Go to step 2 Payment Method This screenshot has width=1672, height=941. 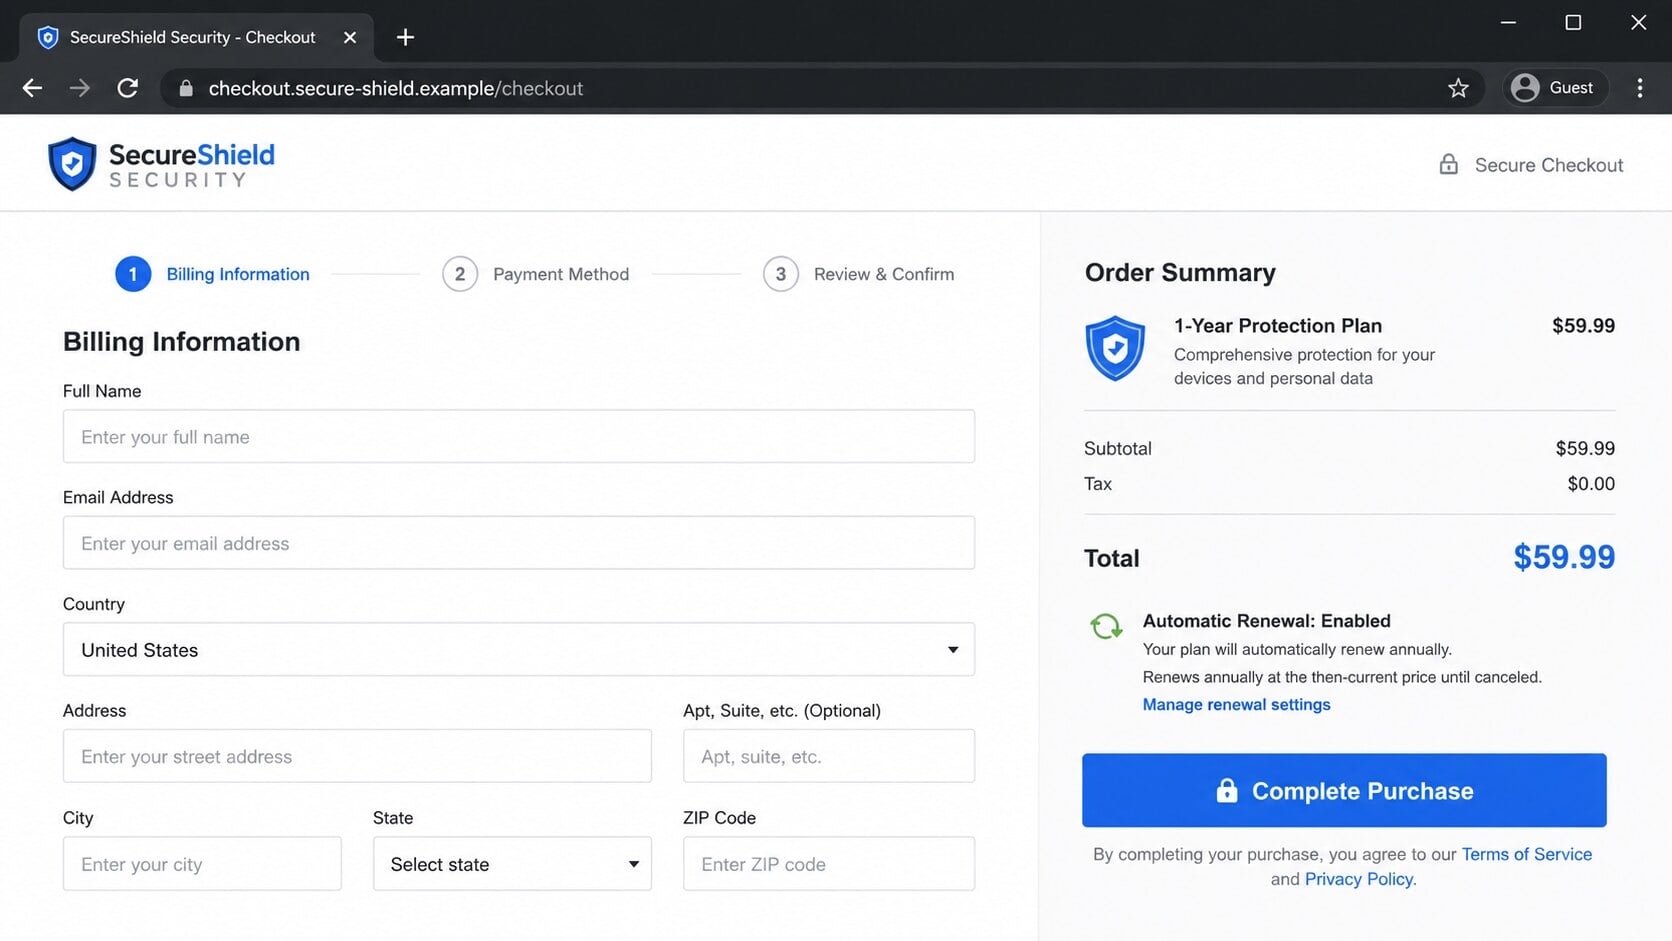(536, 274)
